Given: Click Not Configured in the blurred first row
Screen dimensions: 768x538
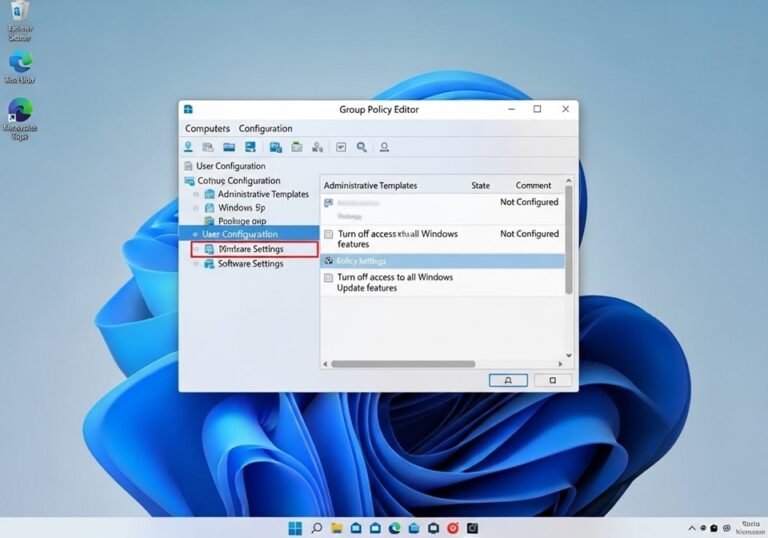Looking at the screenshot, I should coord(529,202).
